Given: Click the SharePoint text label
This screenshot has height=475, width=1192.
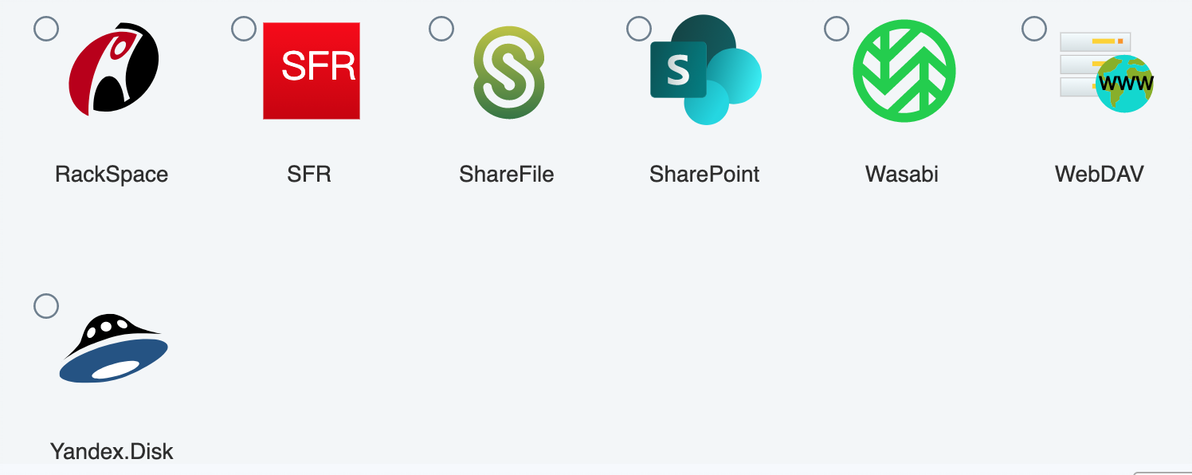Looking at the screenshot, I should click(705, 174).
